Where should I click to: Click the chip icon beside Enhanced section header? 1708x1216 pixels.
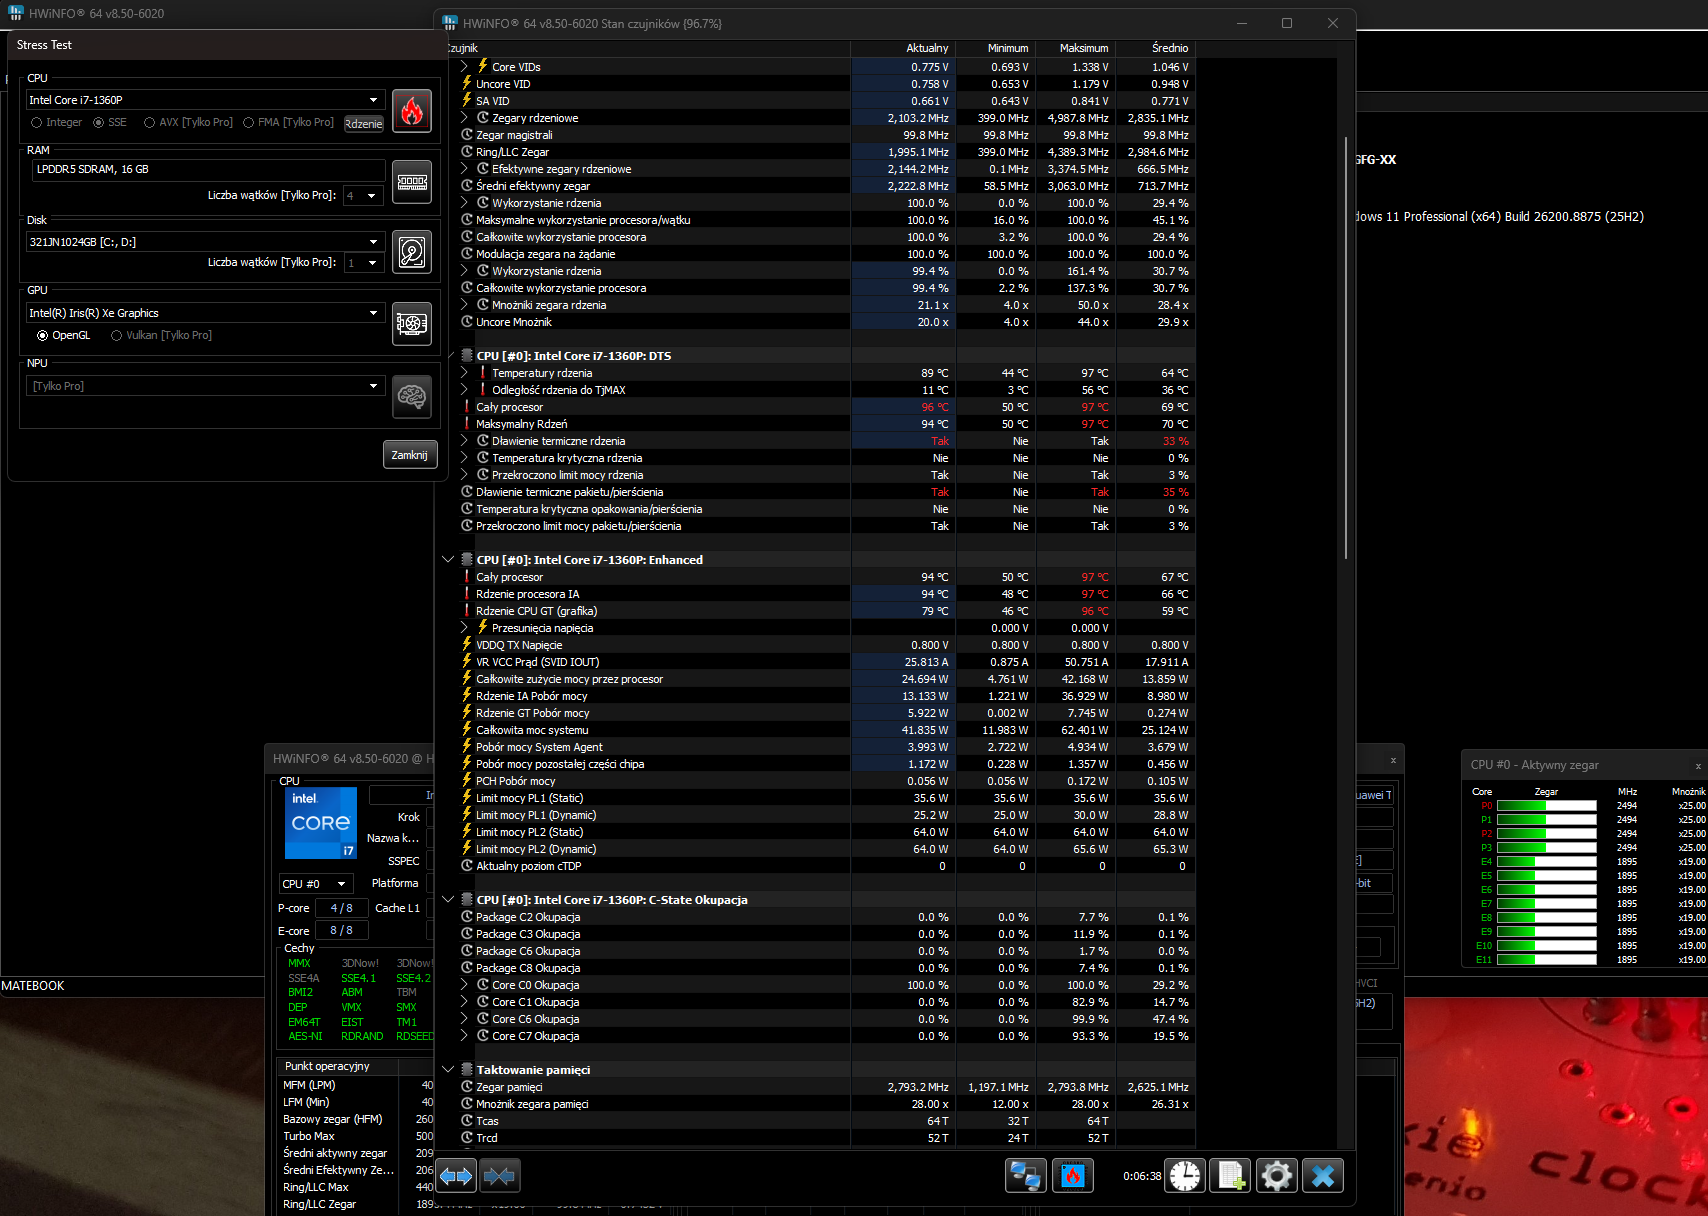point(467,560)
